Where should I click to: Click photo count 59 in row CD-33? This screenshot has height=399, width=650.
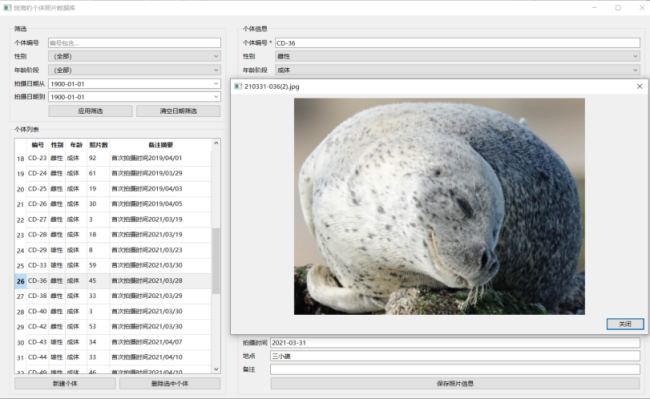click(99, 265)
